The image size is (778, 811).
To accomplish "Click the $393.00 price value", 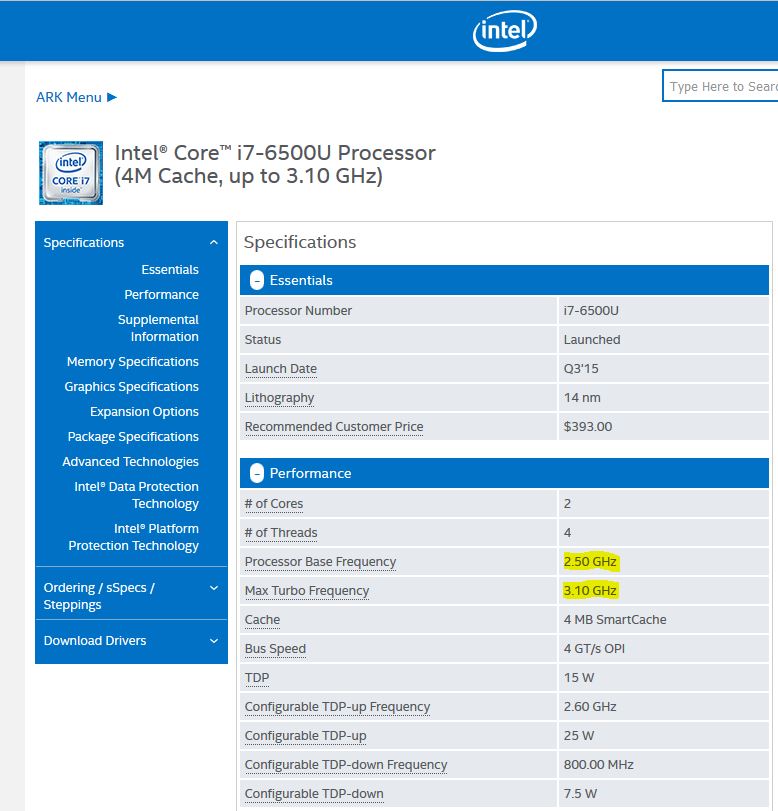I will click(588, 427).
